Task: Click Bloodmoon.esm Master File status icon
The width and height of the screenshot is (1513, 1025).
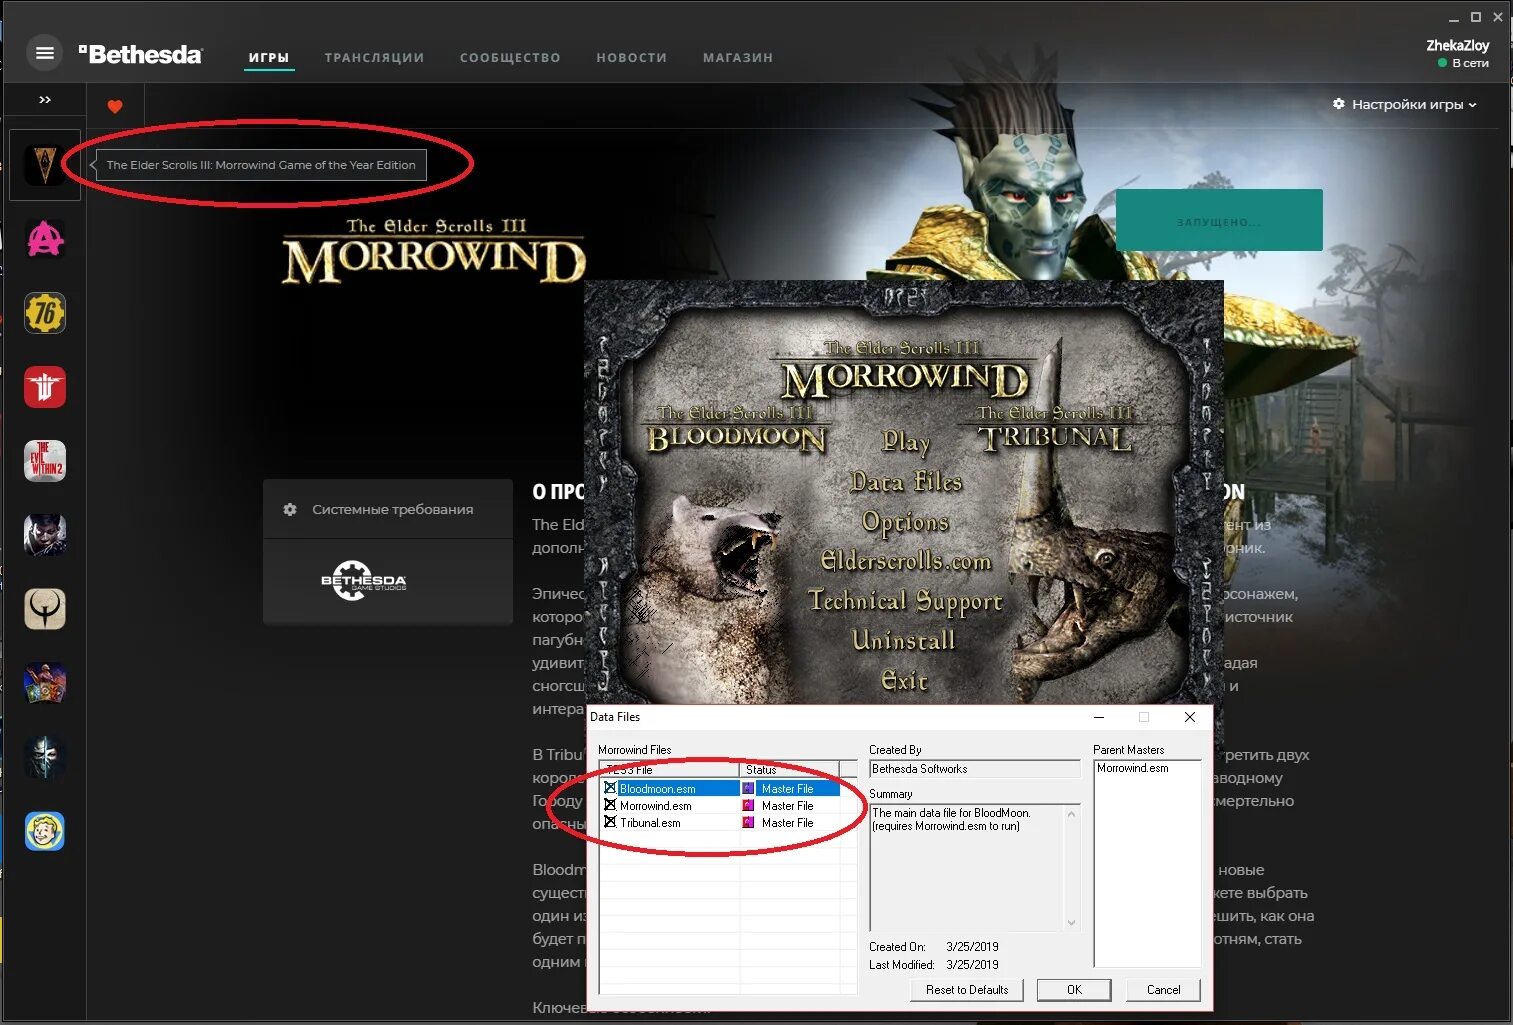Action: [x=748, y=789]
